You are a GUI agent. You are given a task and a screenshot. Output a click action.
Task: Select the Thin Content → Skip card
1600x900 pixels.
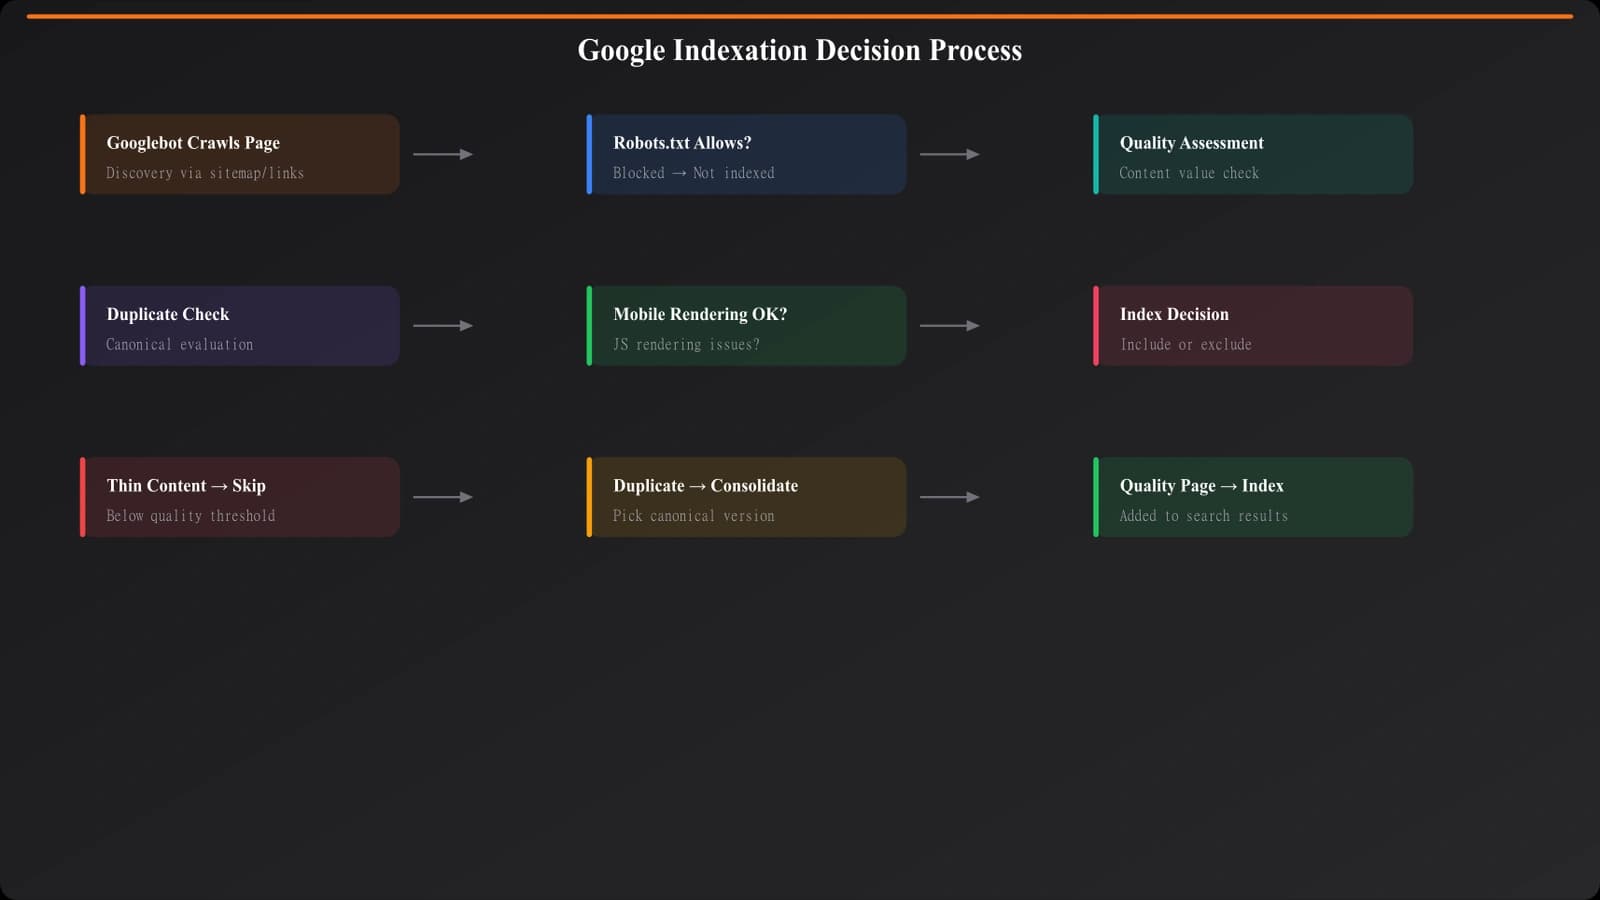(x=240, y=496)
